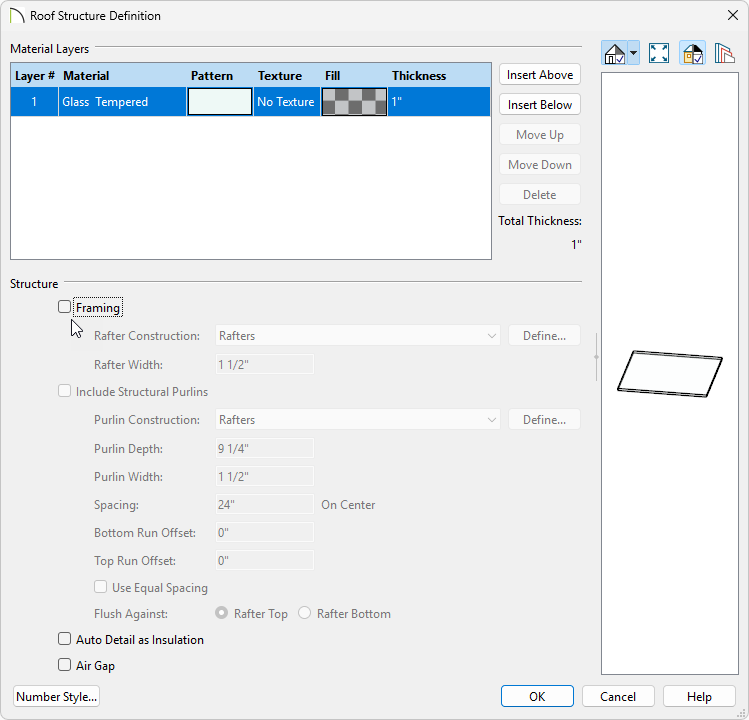Image resolution: width=749 pixels, height=720 pixels.
Task: Select the Glass Tempered material cell
Action: pos(122,102)
